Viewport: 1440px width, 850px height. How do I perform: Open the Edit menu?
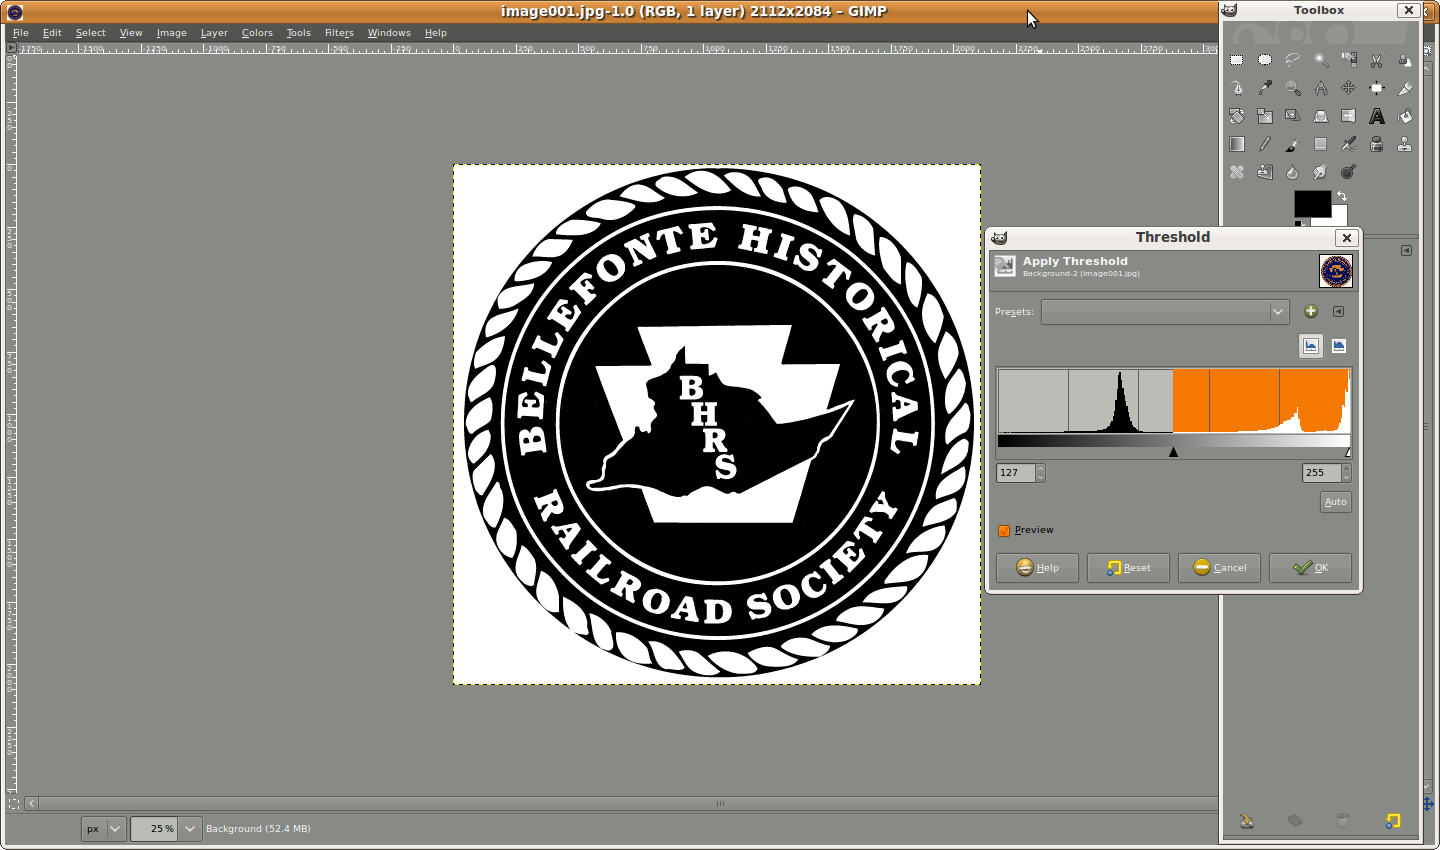tap(52, 33)
